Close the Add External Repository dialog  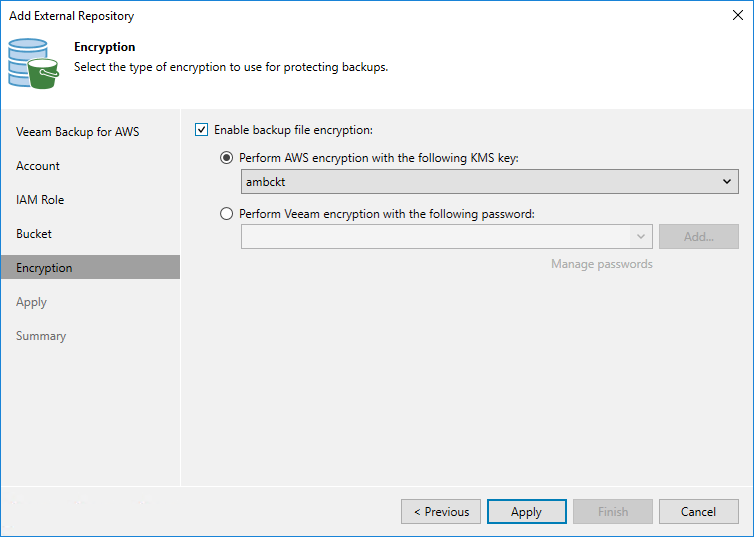738,15
